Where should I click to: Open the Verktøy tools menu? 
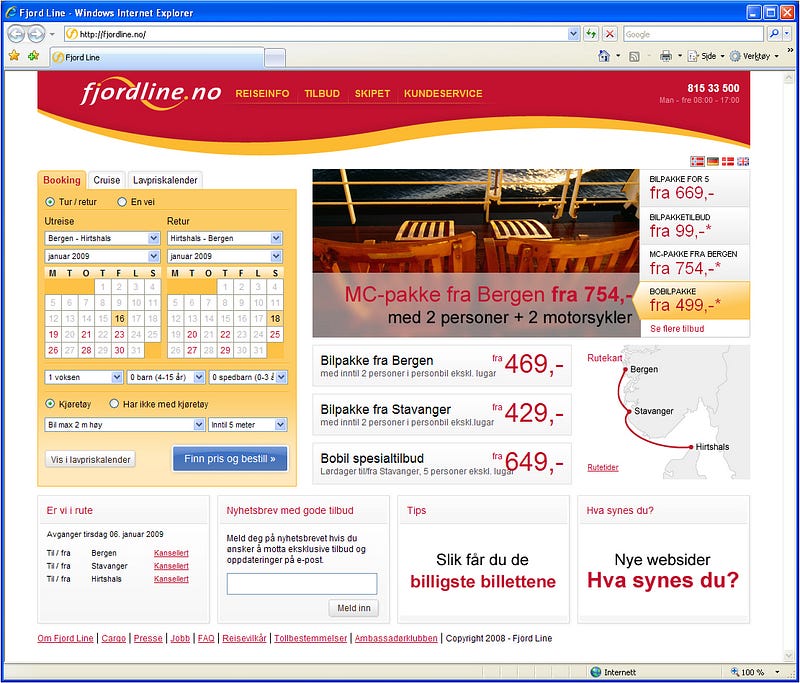pos(754,56)
